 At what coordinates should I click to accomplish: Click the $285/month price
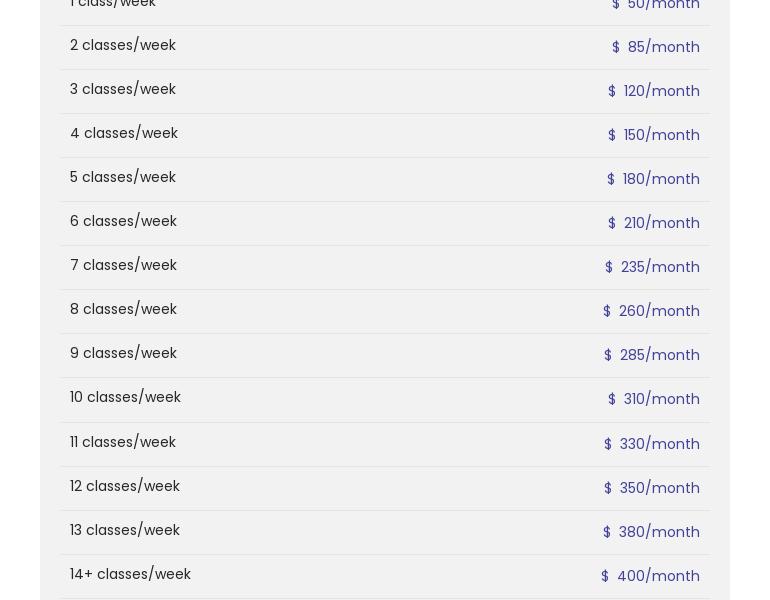tap(652, 355)
